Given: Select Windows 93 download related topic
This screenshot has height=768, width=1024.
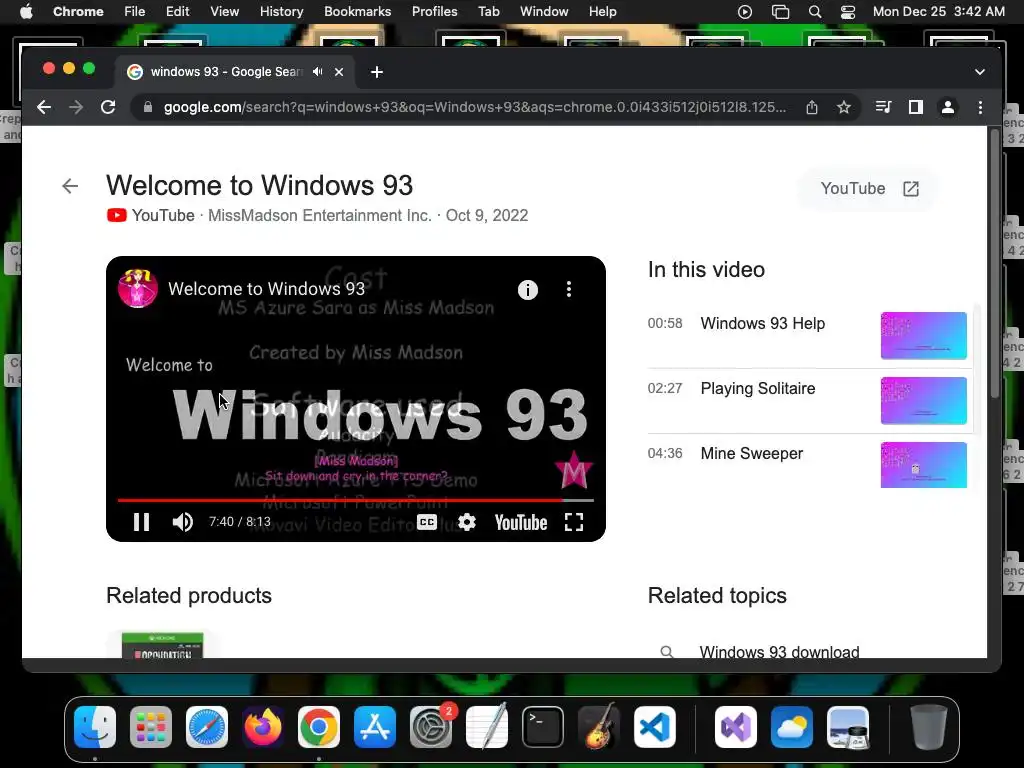Looking at the screenshot, I should click(779, 652).
